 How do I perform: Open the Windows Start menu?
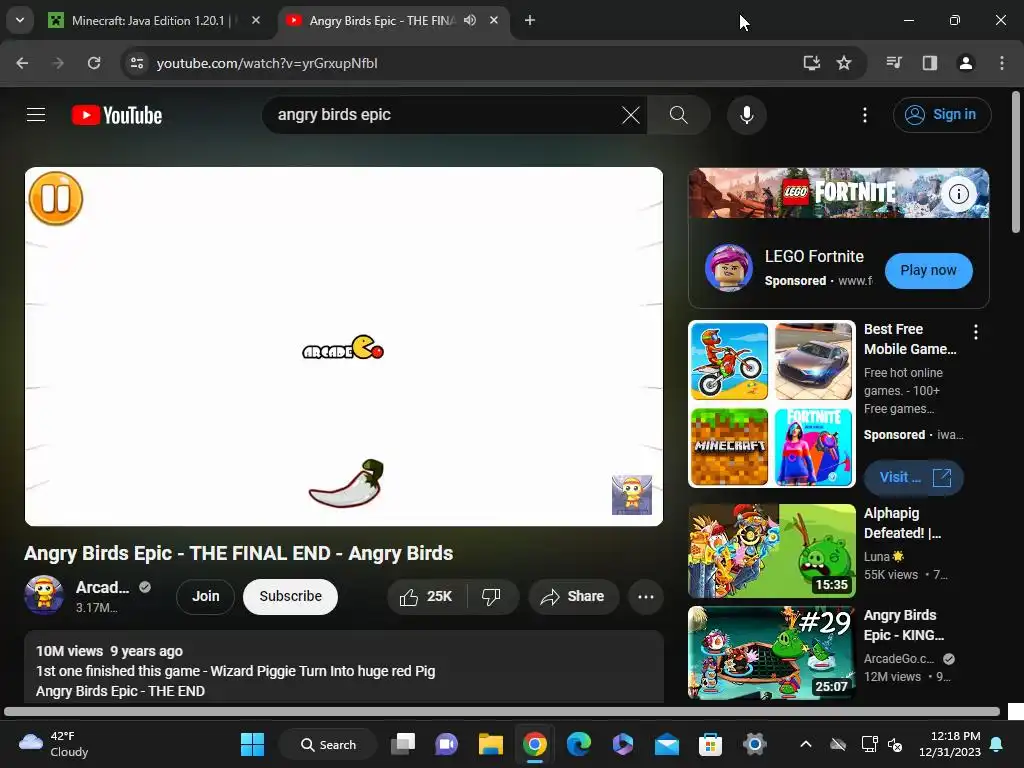click(x=252, y=744)
